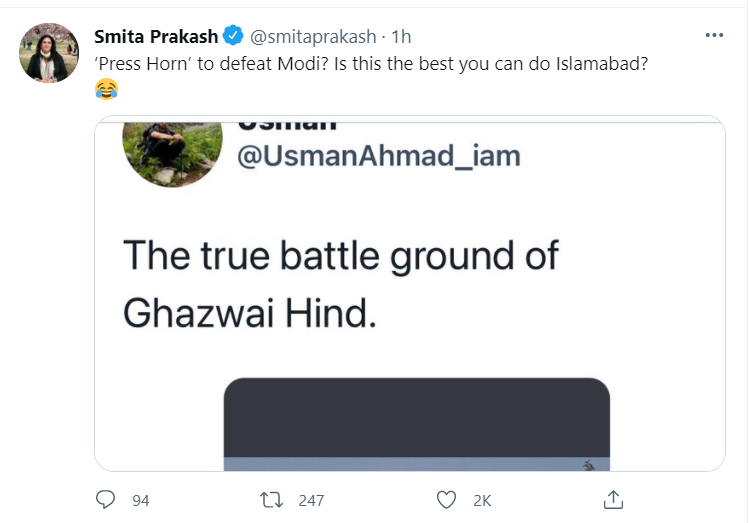Open the tweet's more options menu

click(x=714, y=35)
